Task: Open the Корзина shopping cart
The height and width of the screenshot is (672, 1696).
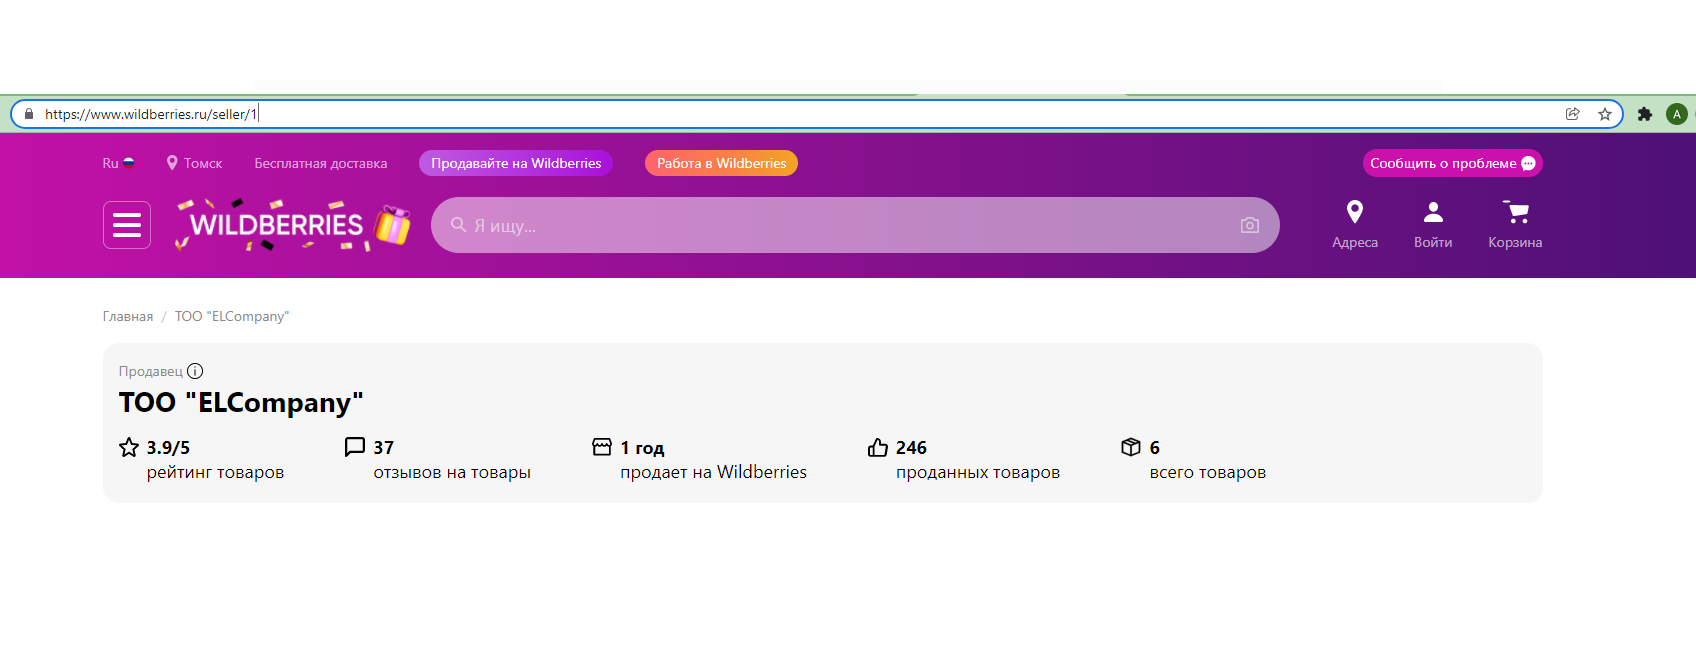Action: pos(1515,225)
